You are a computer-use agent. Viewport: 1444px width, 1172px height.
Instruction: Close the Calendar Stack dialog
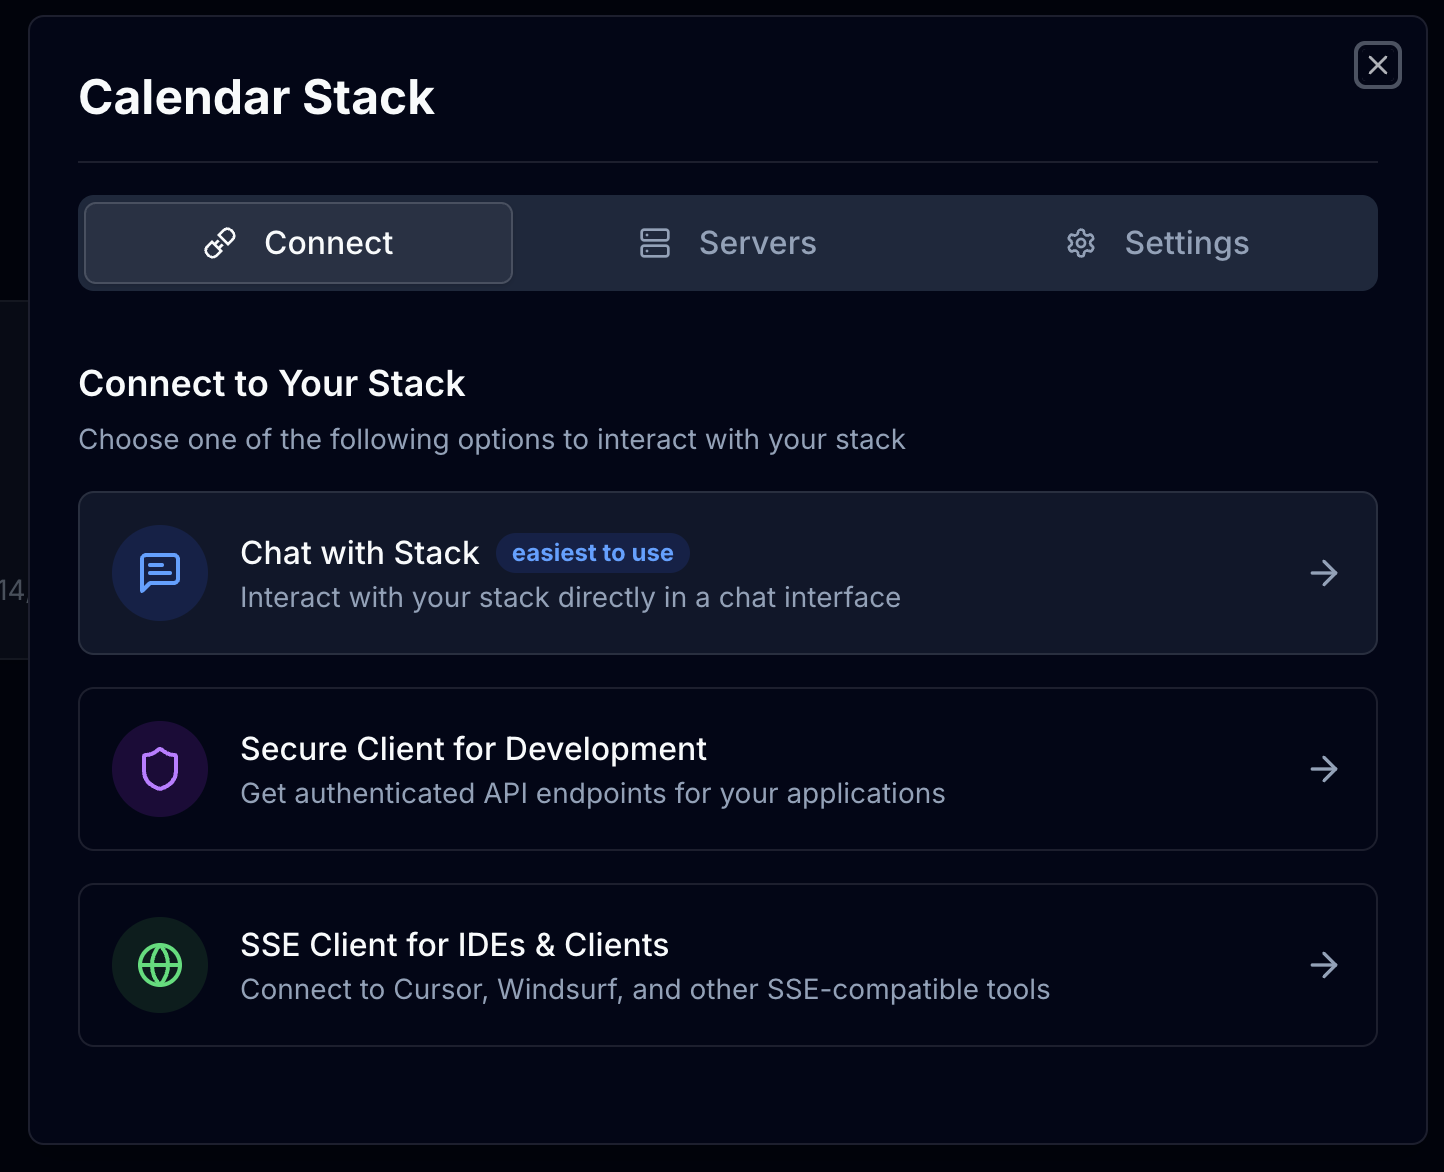pos(1377,65)
